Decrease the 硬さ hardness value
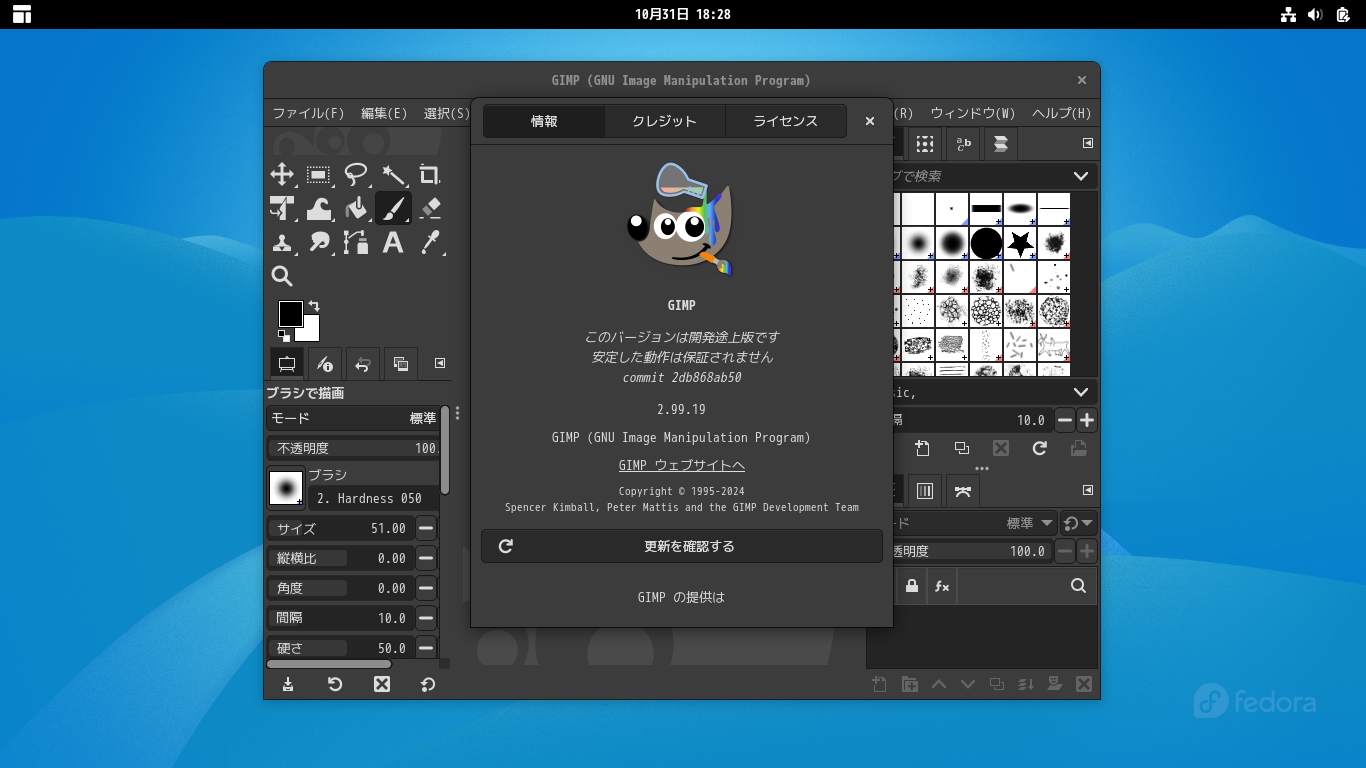This screenshot has height=768, width=1366. (x=426, y=648)
